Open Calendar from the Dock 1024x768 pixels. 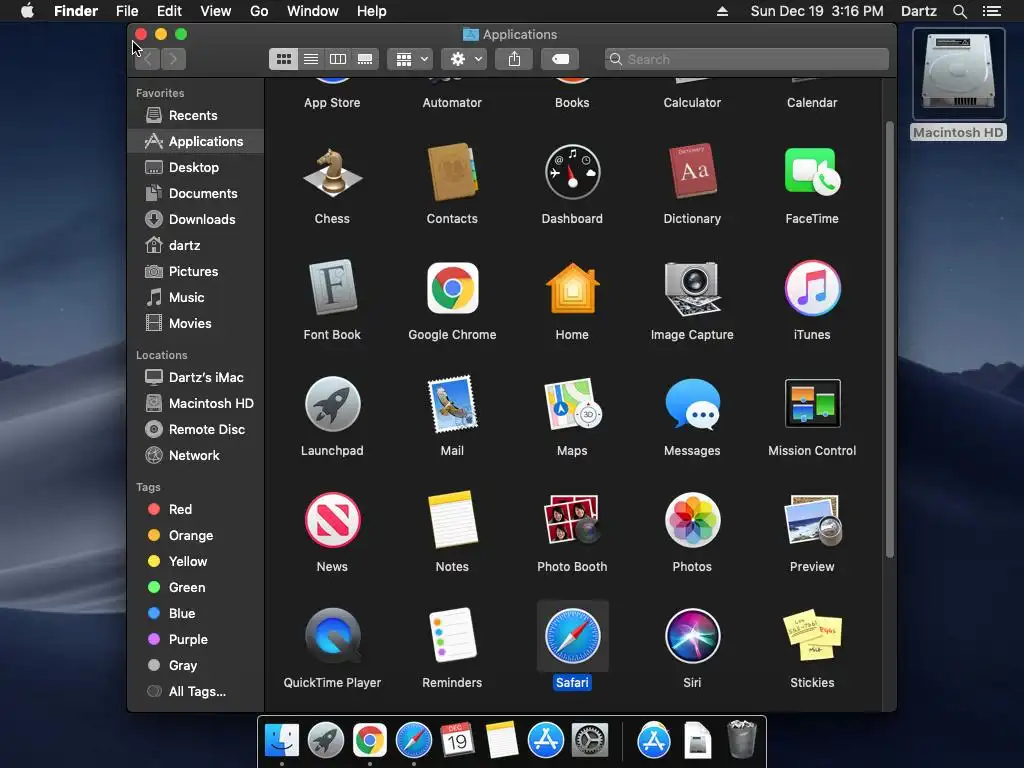click(457, 740)
